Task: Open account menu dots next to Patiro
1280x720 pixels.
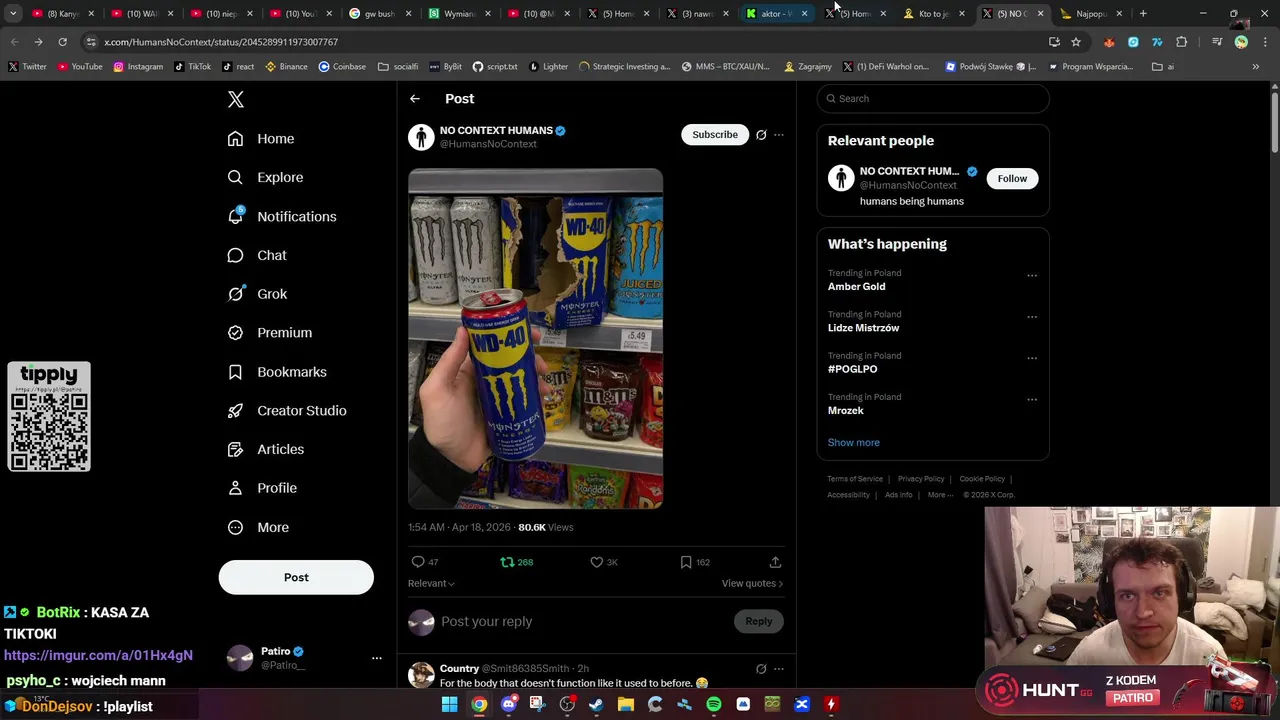Action: point(377,657)
